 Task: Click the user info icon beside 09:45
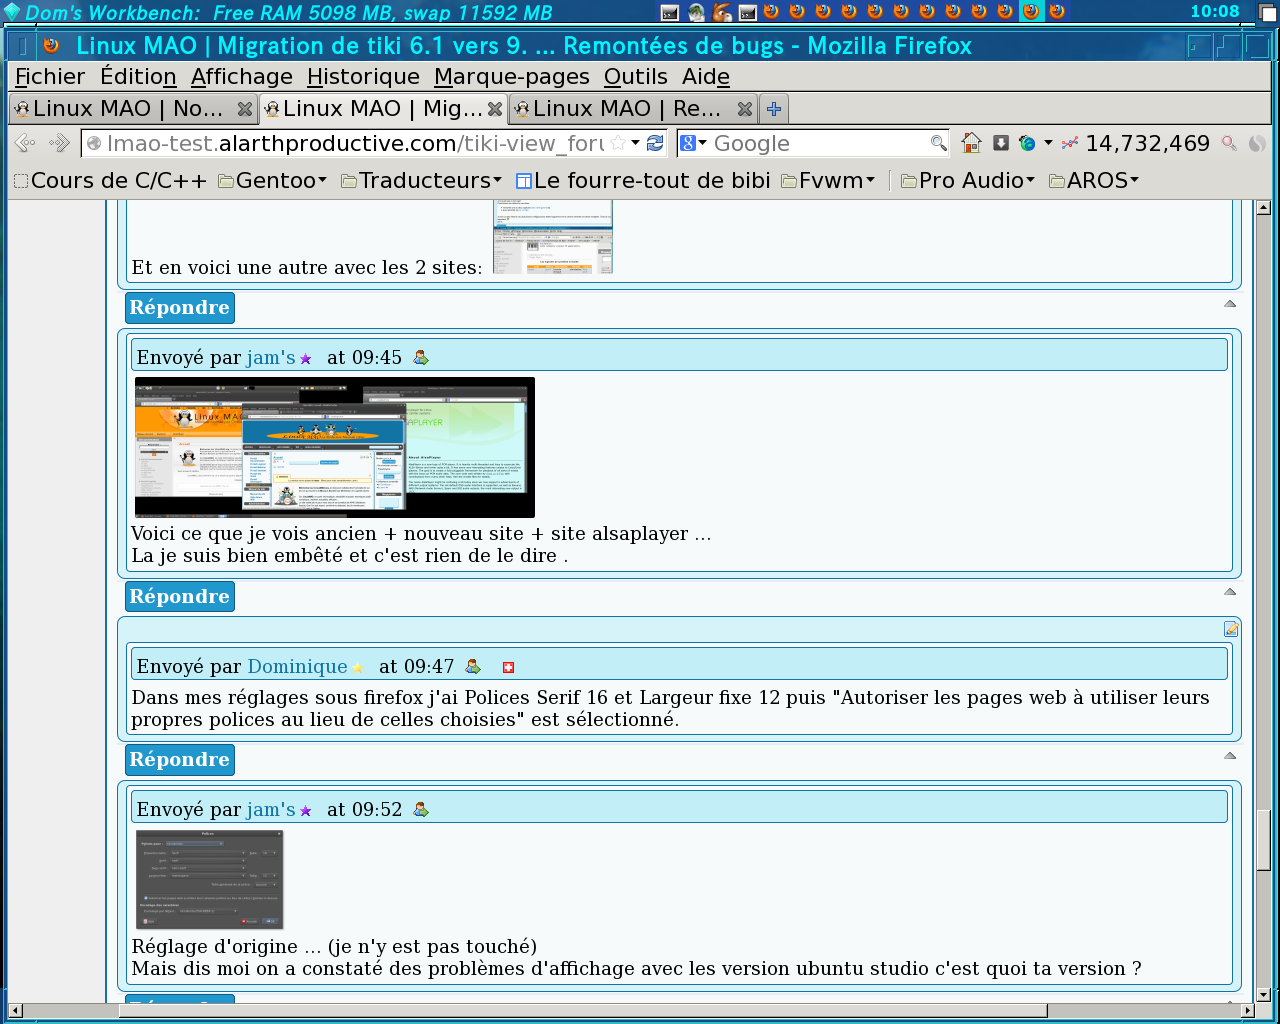[x=421, y=357]
